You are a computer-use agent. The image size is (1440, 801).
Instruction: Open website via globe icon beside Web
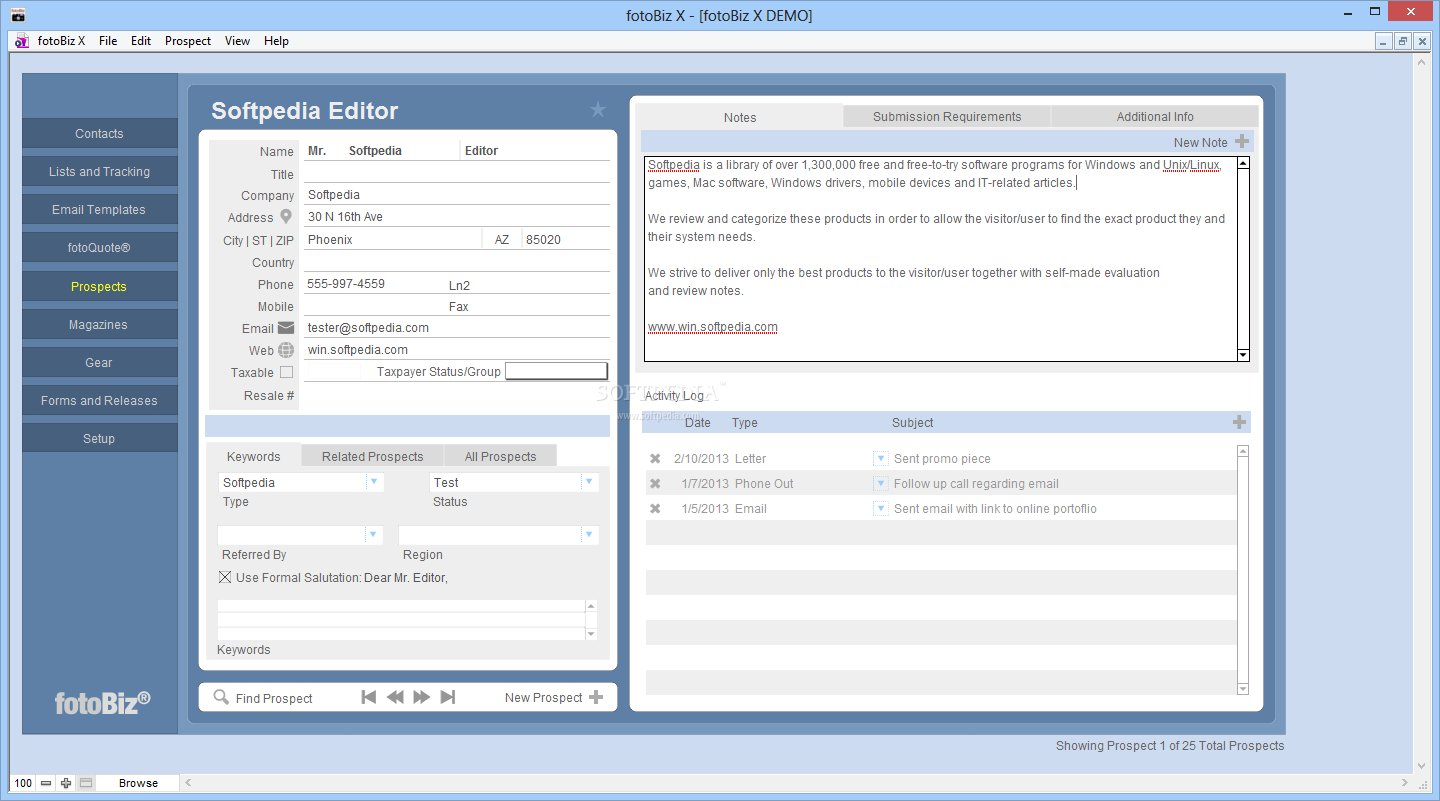pyautogui.click(x=286, y=350)
